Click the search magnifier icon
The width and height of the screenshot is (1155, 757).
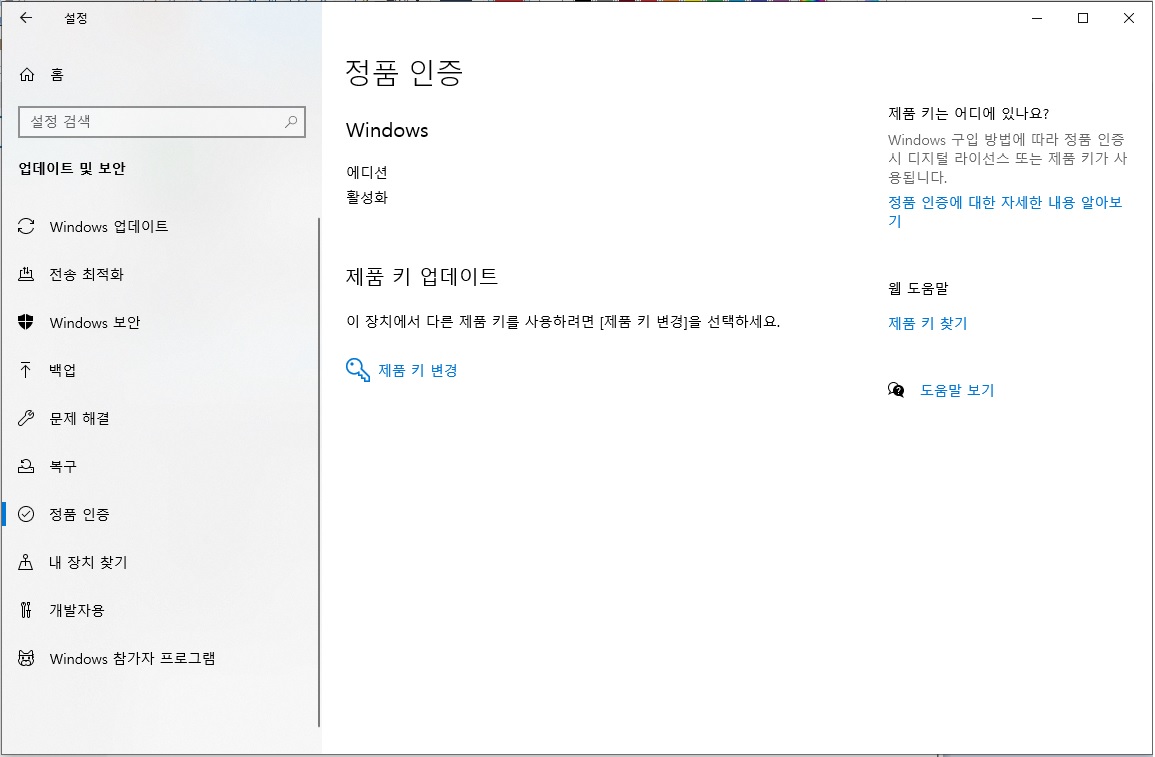291,122
